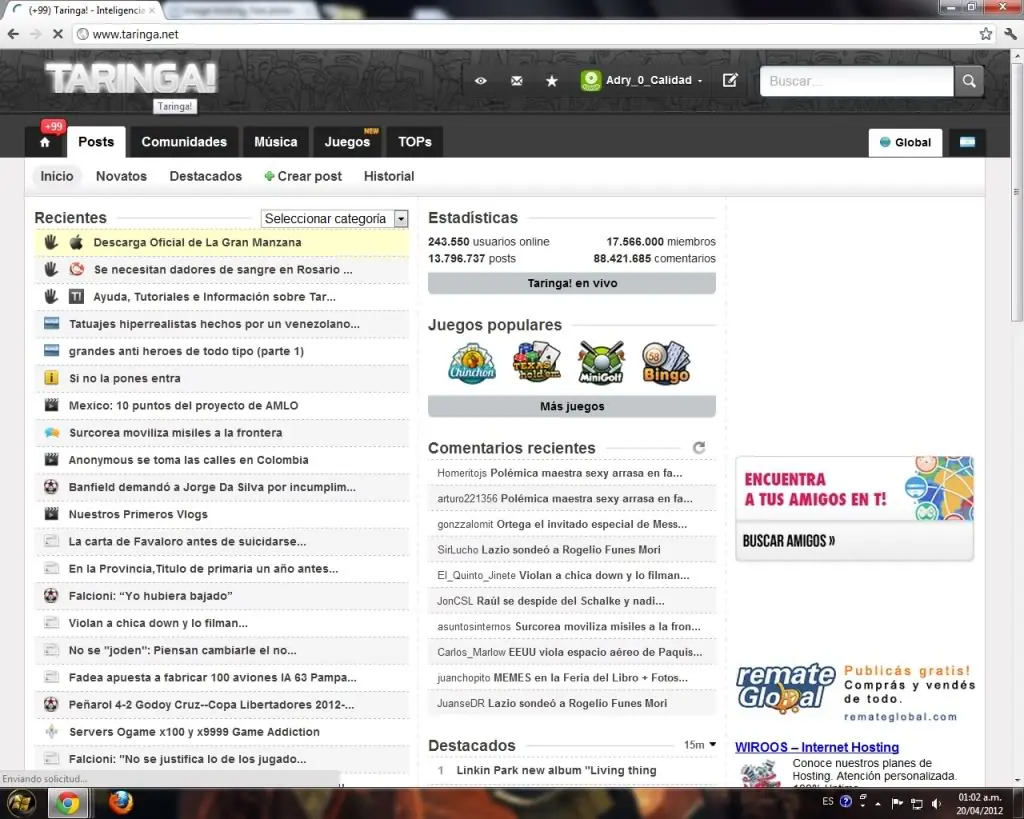Open Historial submenu item
This screenshot has width=1024, height=819.
tap(389, 176)
